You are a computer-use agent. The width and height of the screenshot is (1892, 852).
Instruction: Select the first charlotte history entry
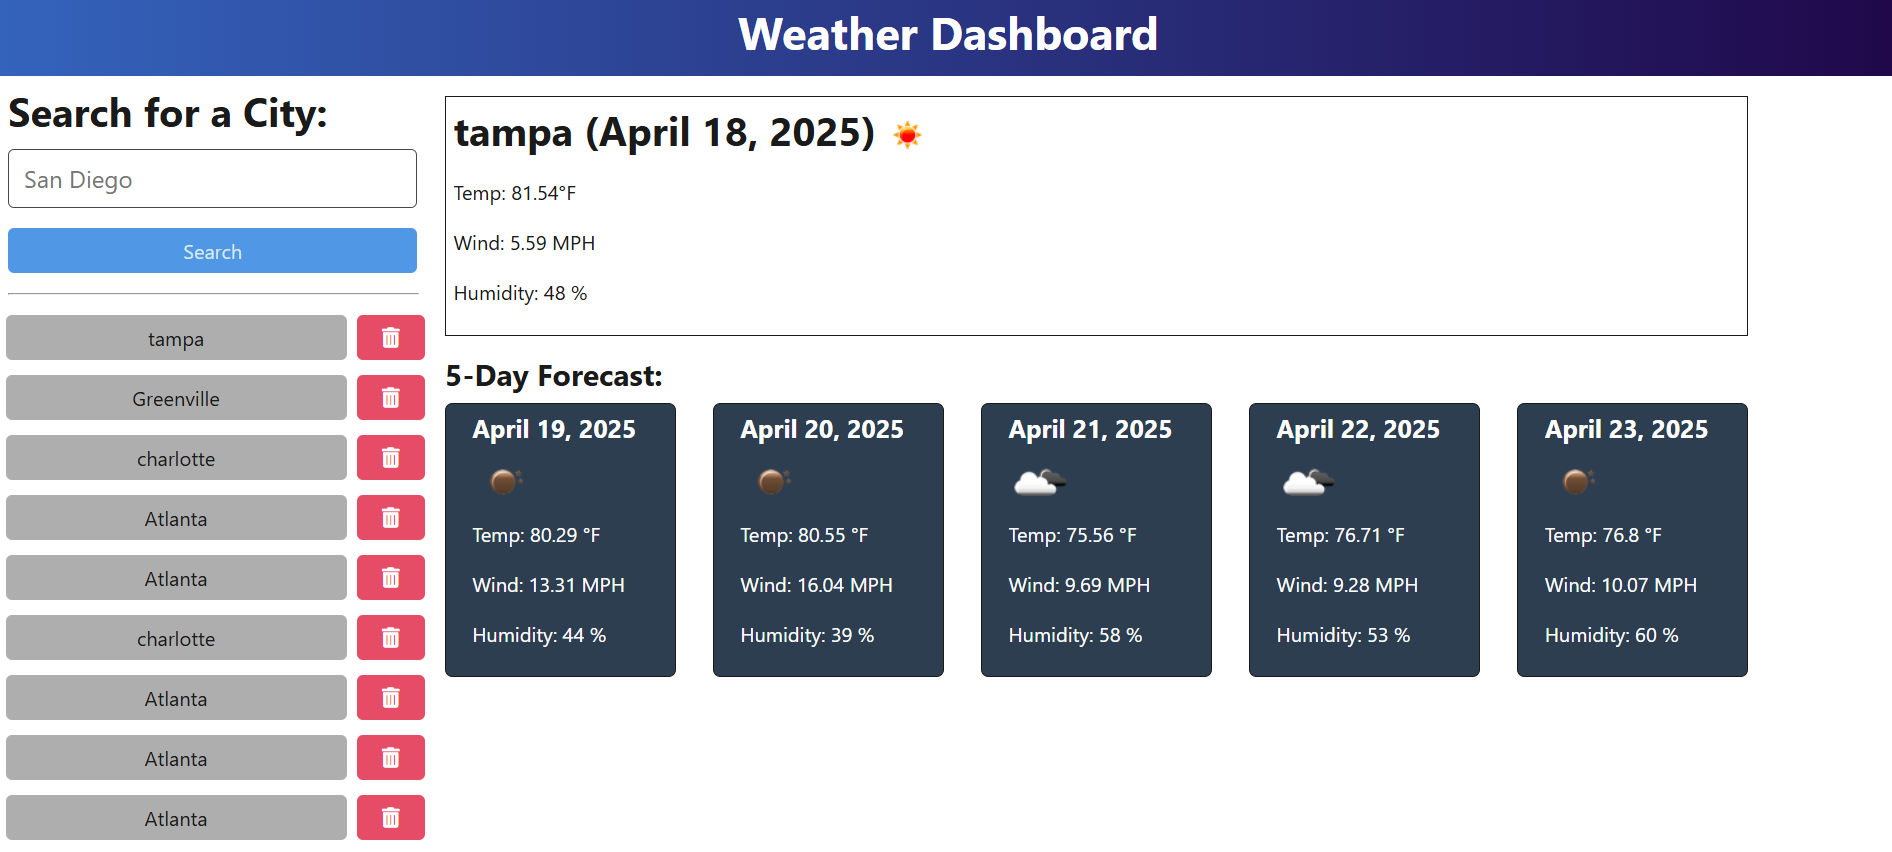(176, 458)
